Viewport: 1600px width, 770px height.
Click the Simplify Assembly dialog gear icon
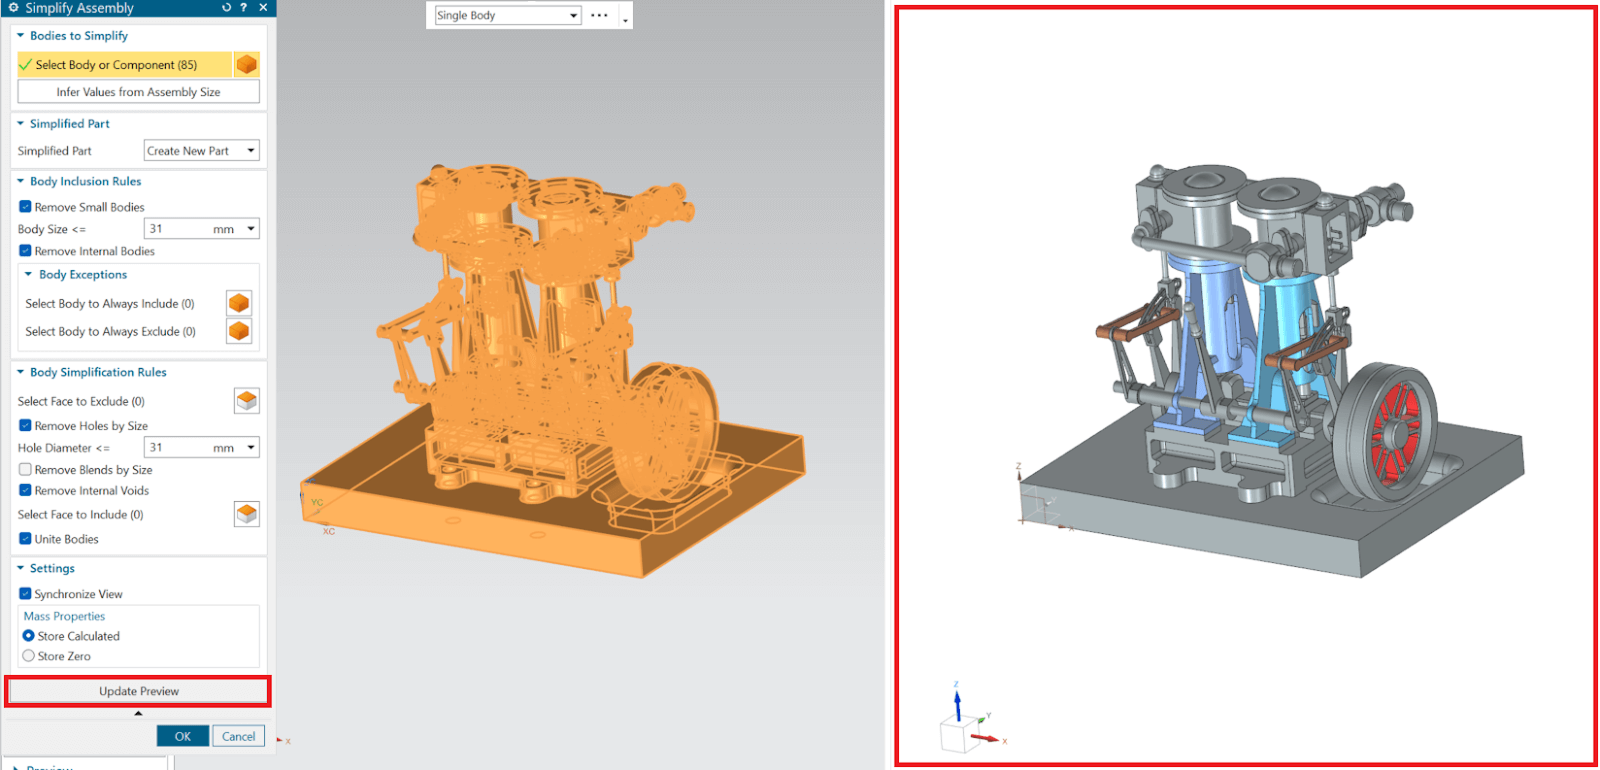[x=14, y=8]
